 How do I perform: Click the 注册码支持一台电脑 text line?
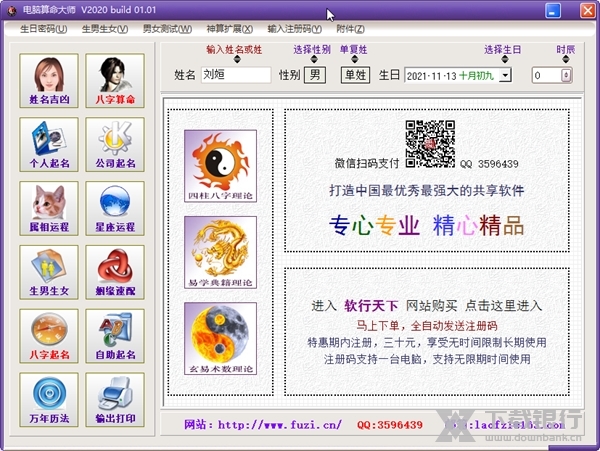(x=427, y=359)
